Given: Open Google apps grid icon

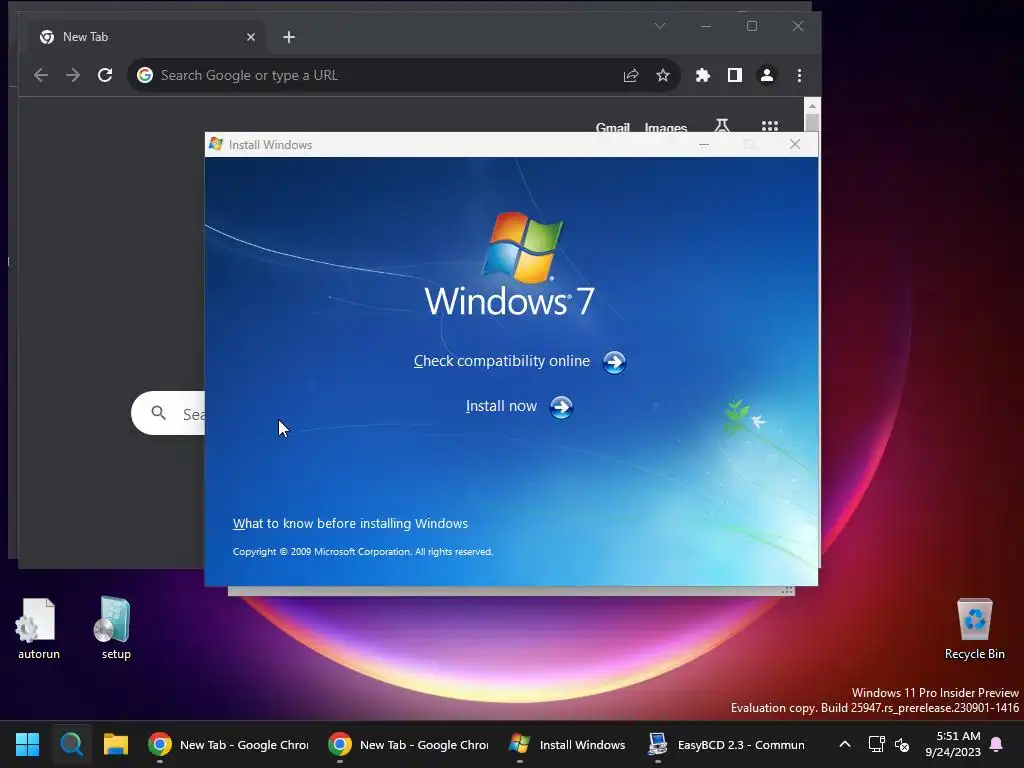Looking at the screenshot, I should [x=770, y=126].
